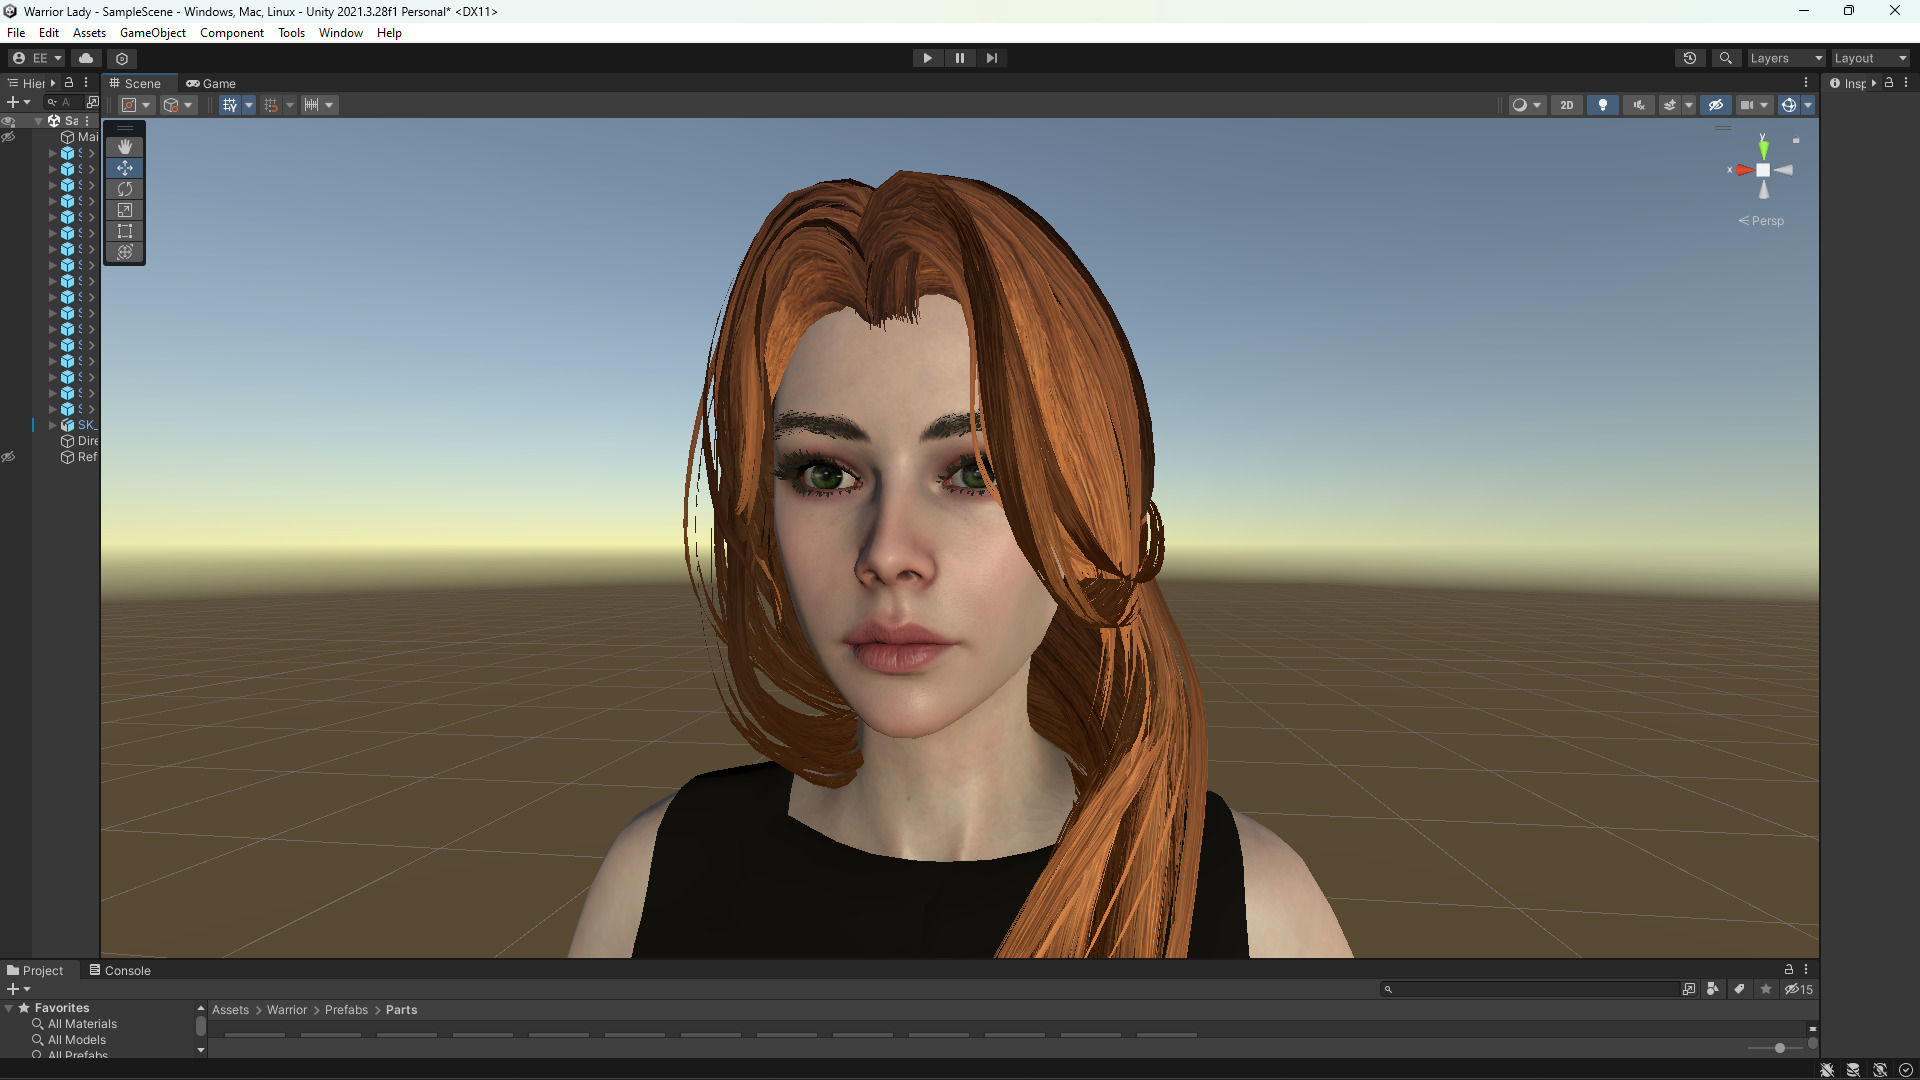Open the Project panel more options menu
The width and height of the screenshot is (1920, 1080).
point(1806,969)
